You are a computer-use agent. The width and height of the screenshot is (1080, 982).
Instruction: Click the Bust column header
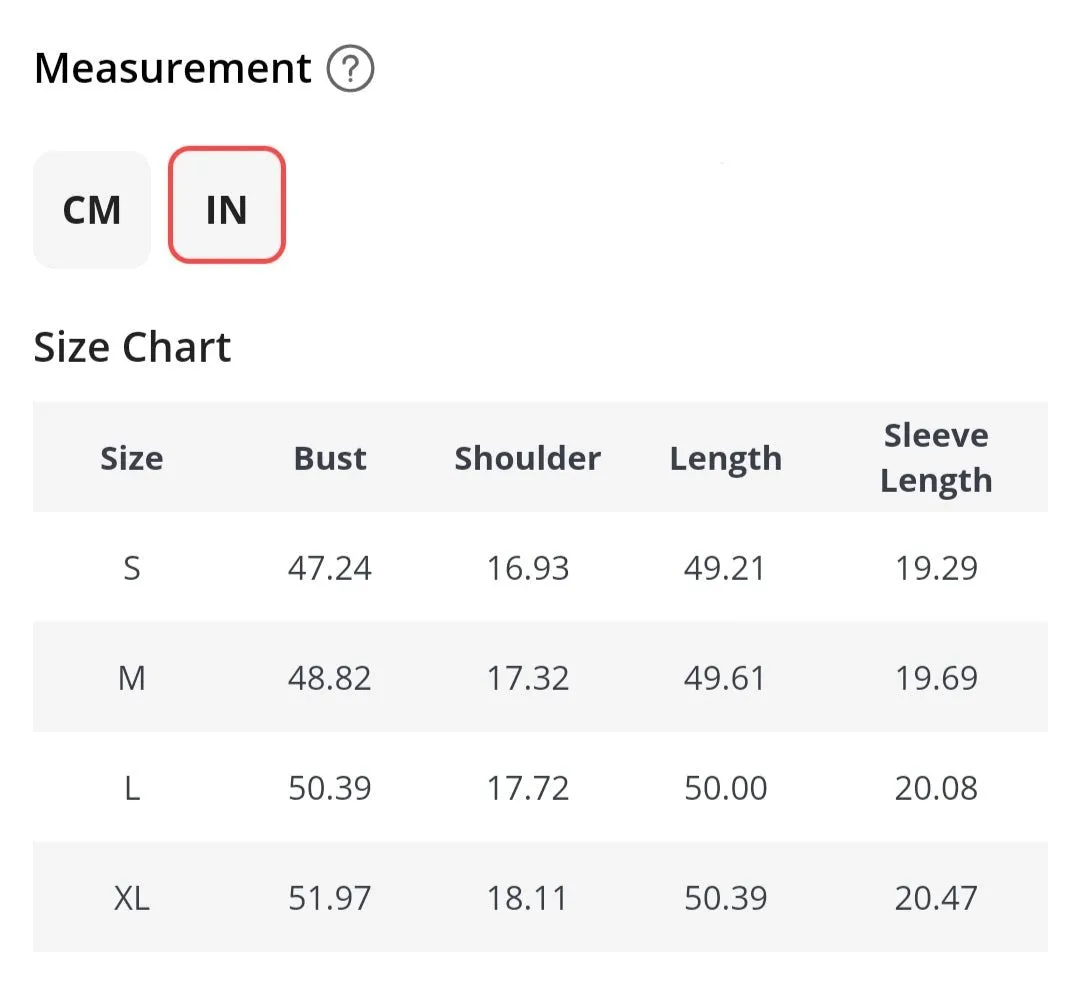pos(330,458)
